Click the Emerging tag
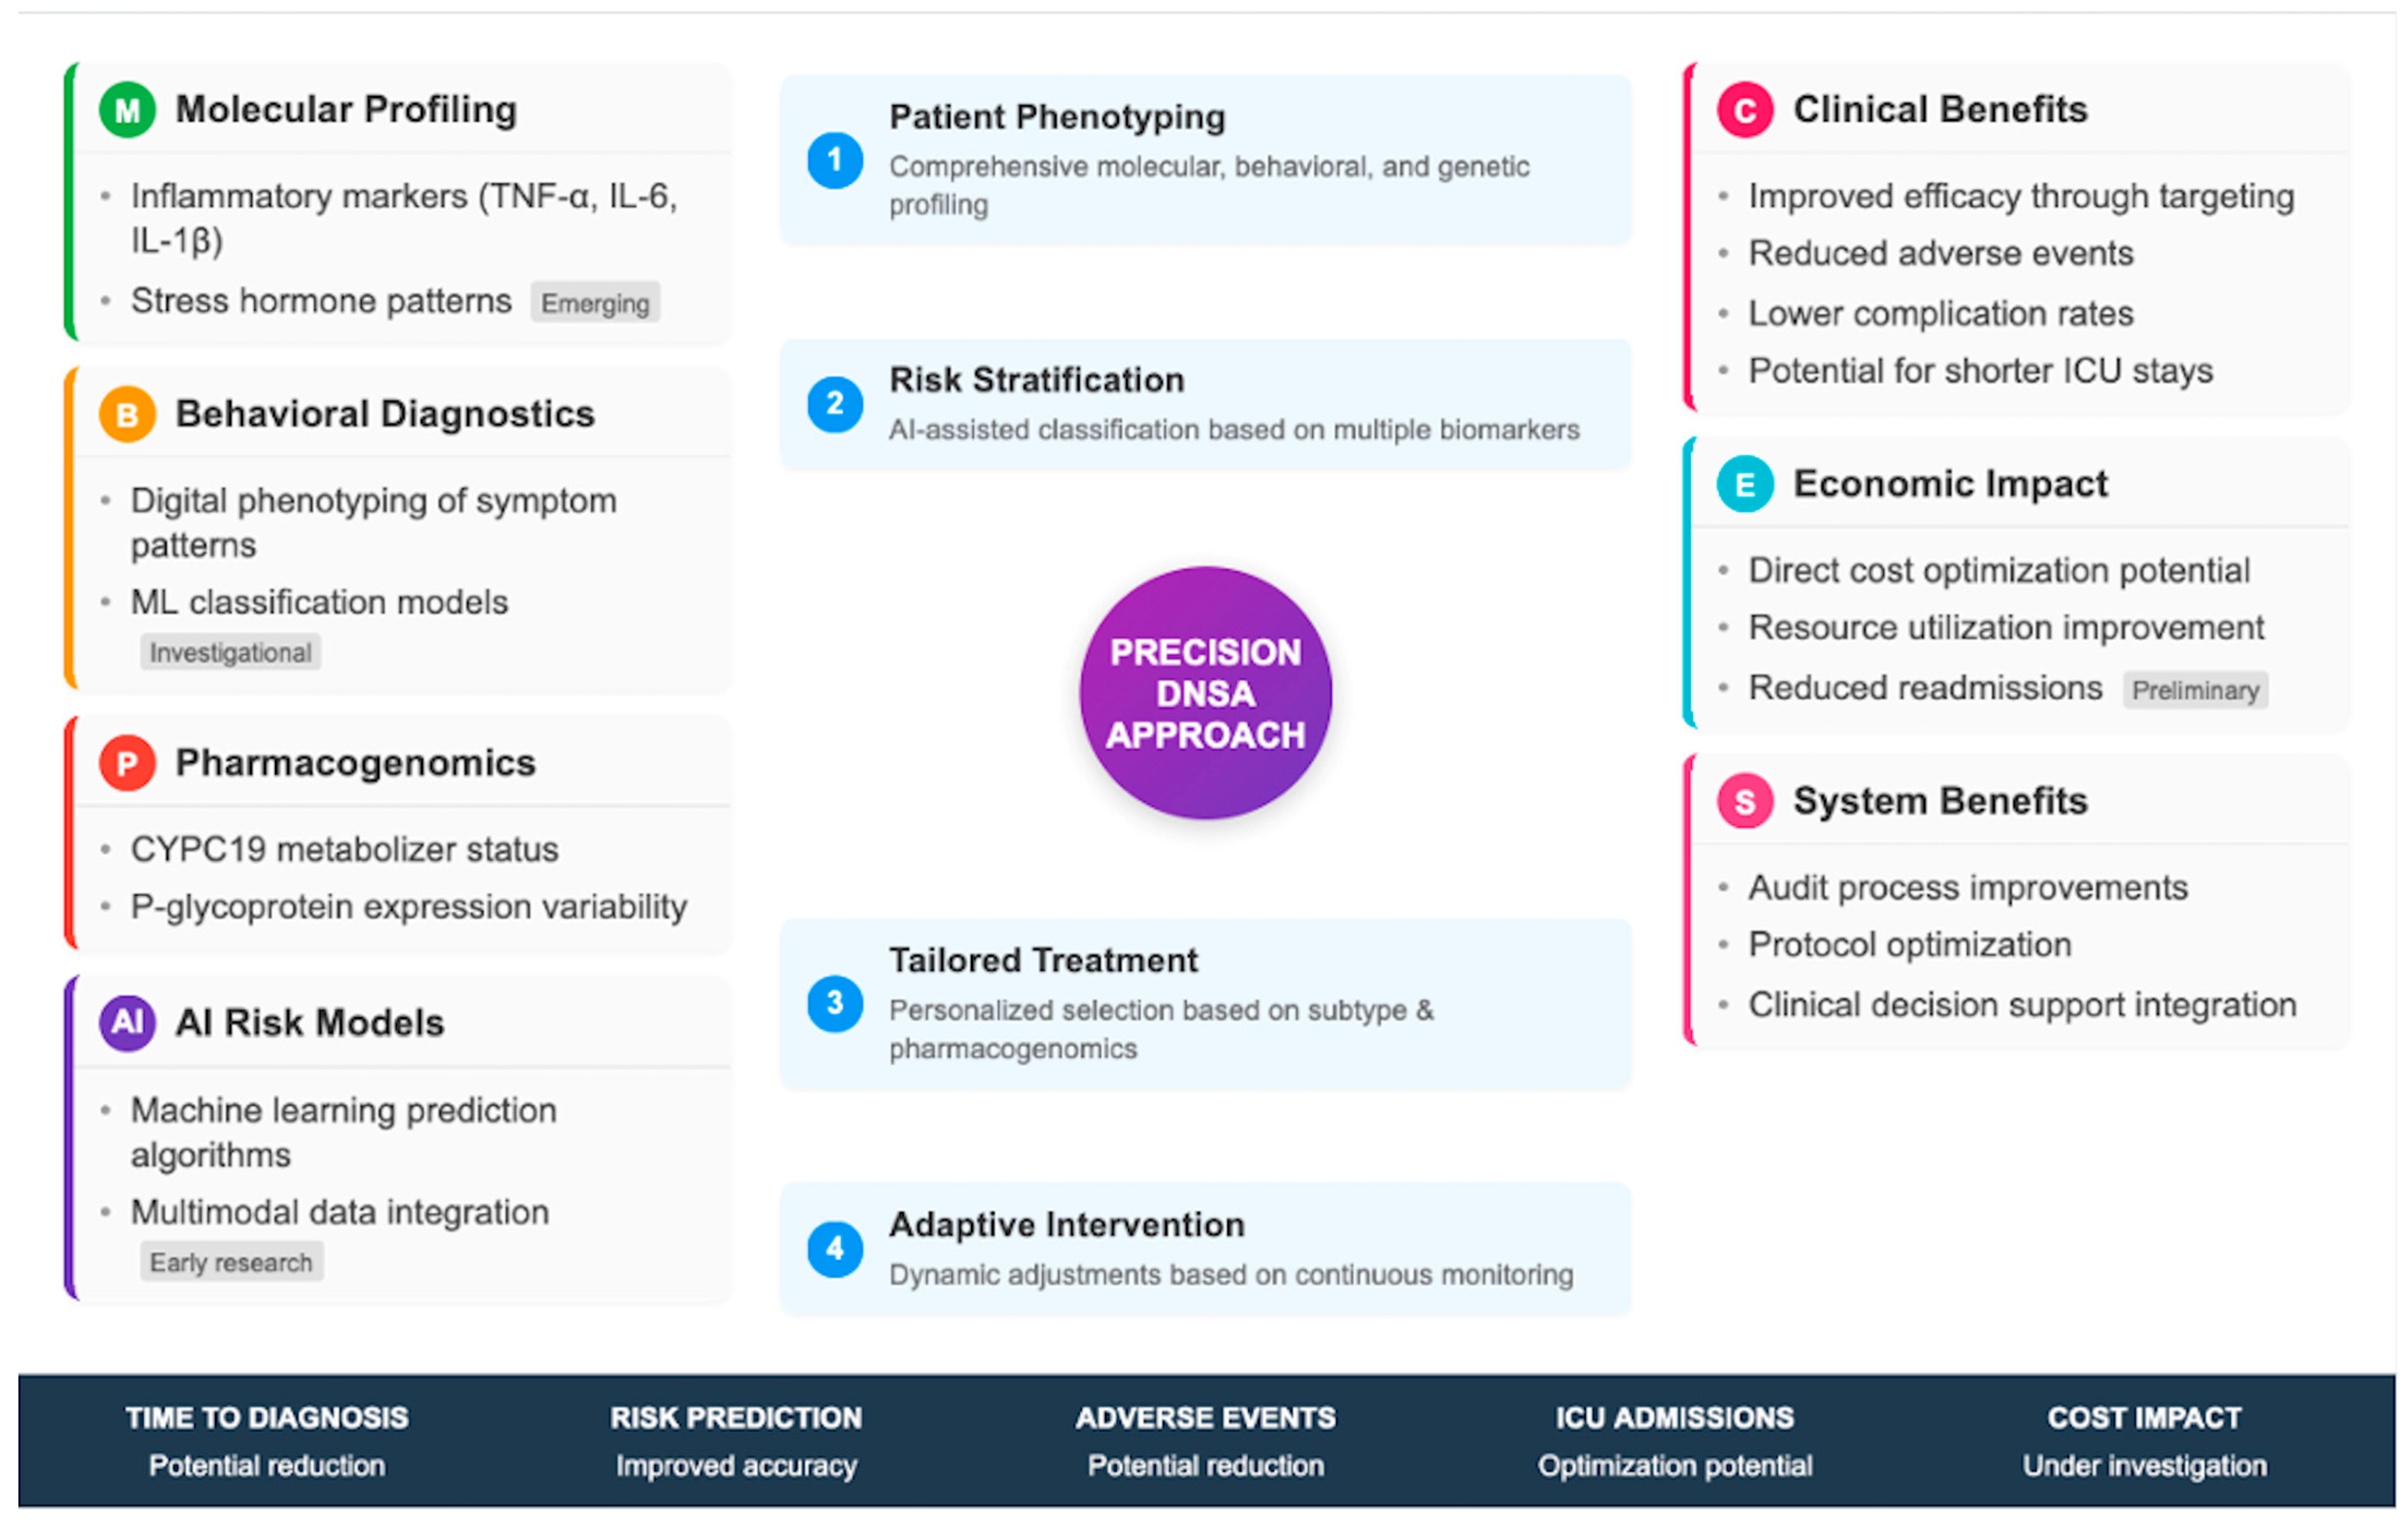The image size is (2408, 1523). click(595, 303)
